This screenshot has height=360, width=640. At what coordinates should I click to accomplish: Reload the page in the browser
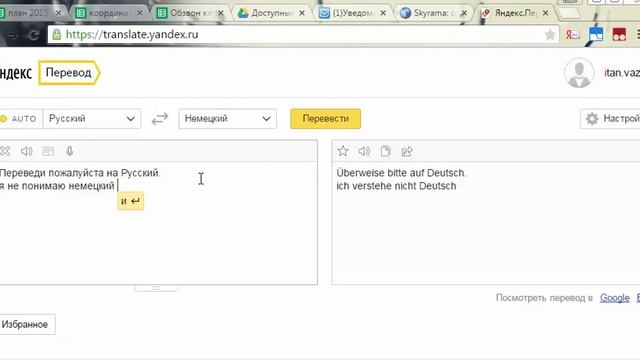click(33, 35)
